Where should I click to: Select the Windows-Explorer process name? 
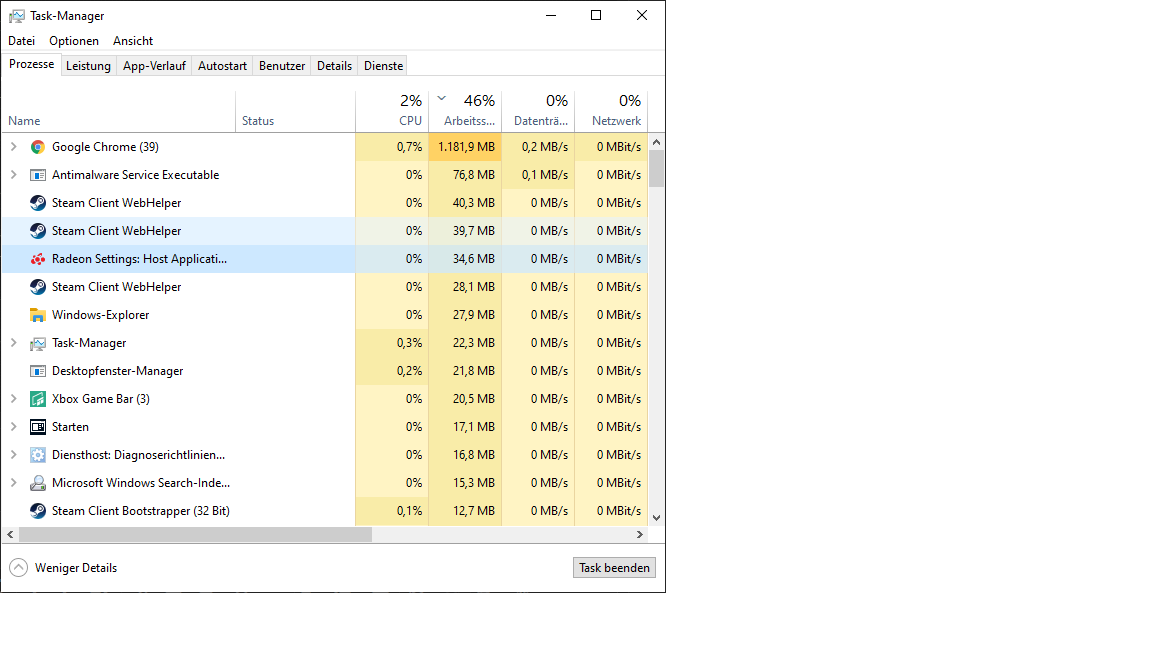101,315
